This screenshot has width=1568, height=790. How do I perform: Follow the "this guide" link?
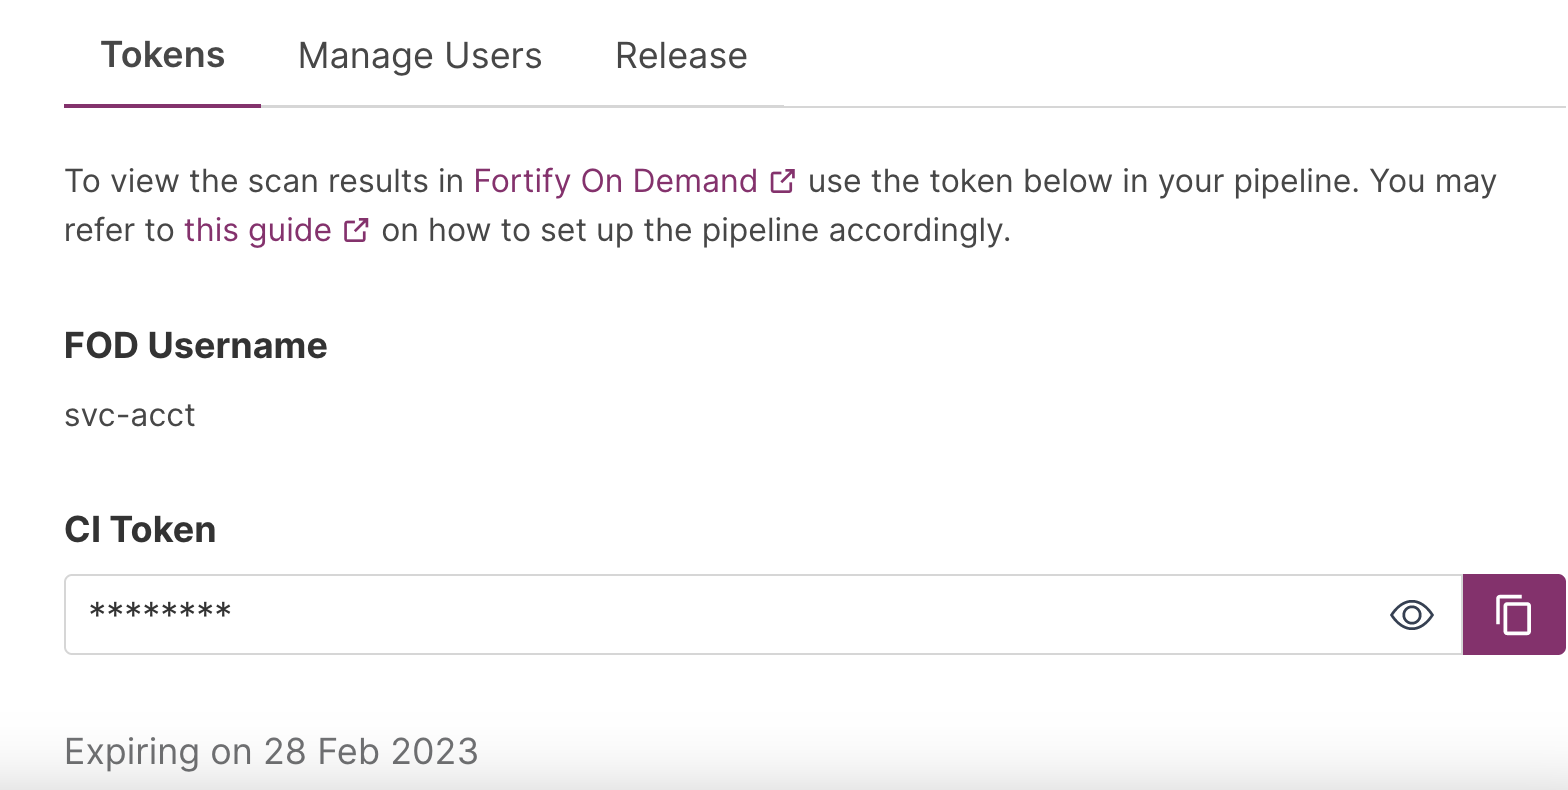[x=257, y=231]
